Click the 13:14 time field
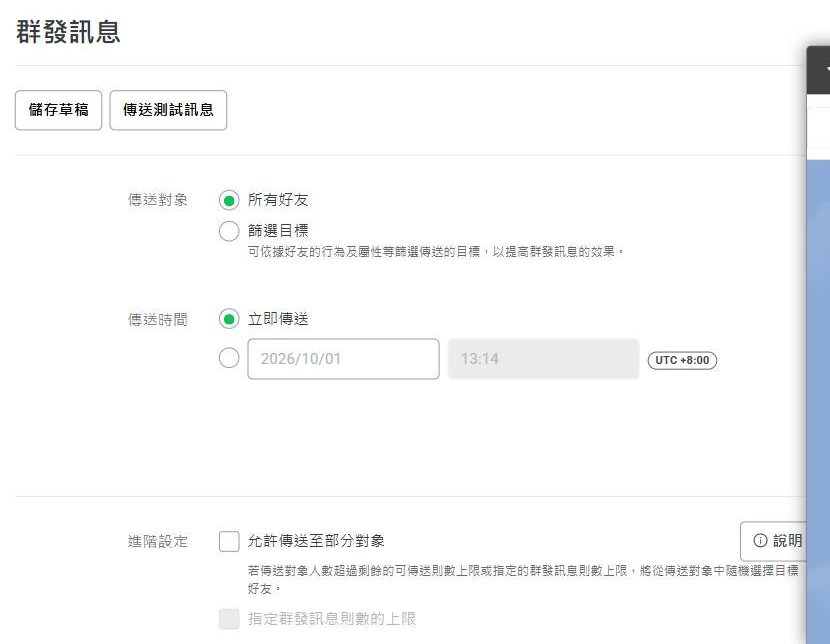 544,359
